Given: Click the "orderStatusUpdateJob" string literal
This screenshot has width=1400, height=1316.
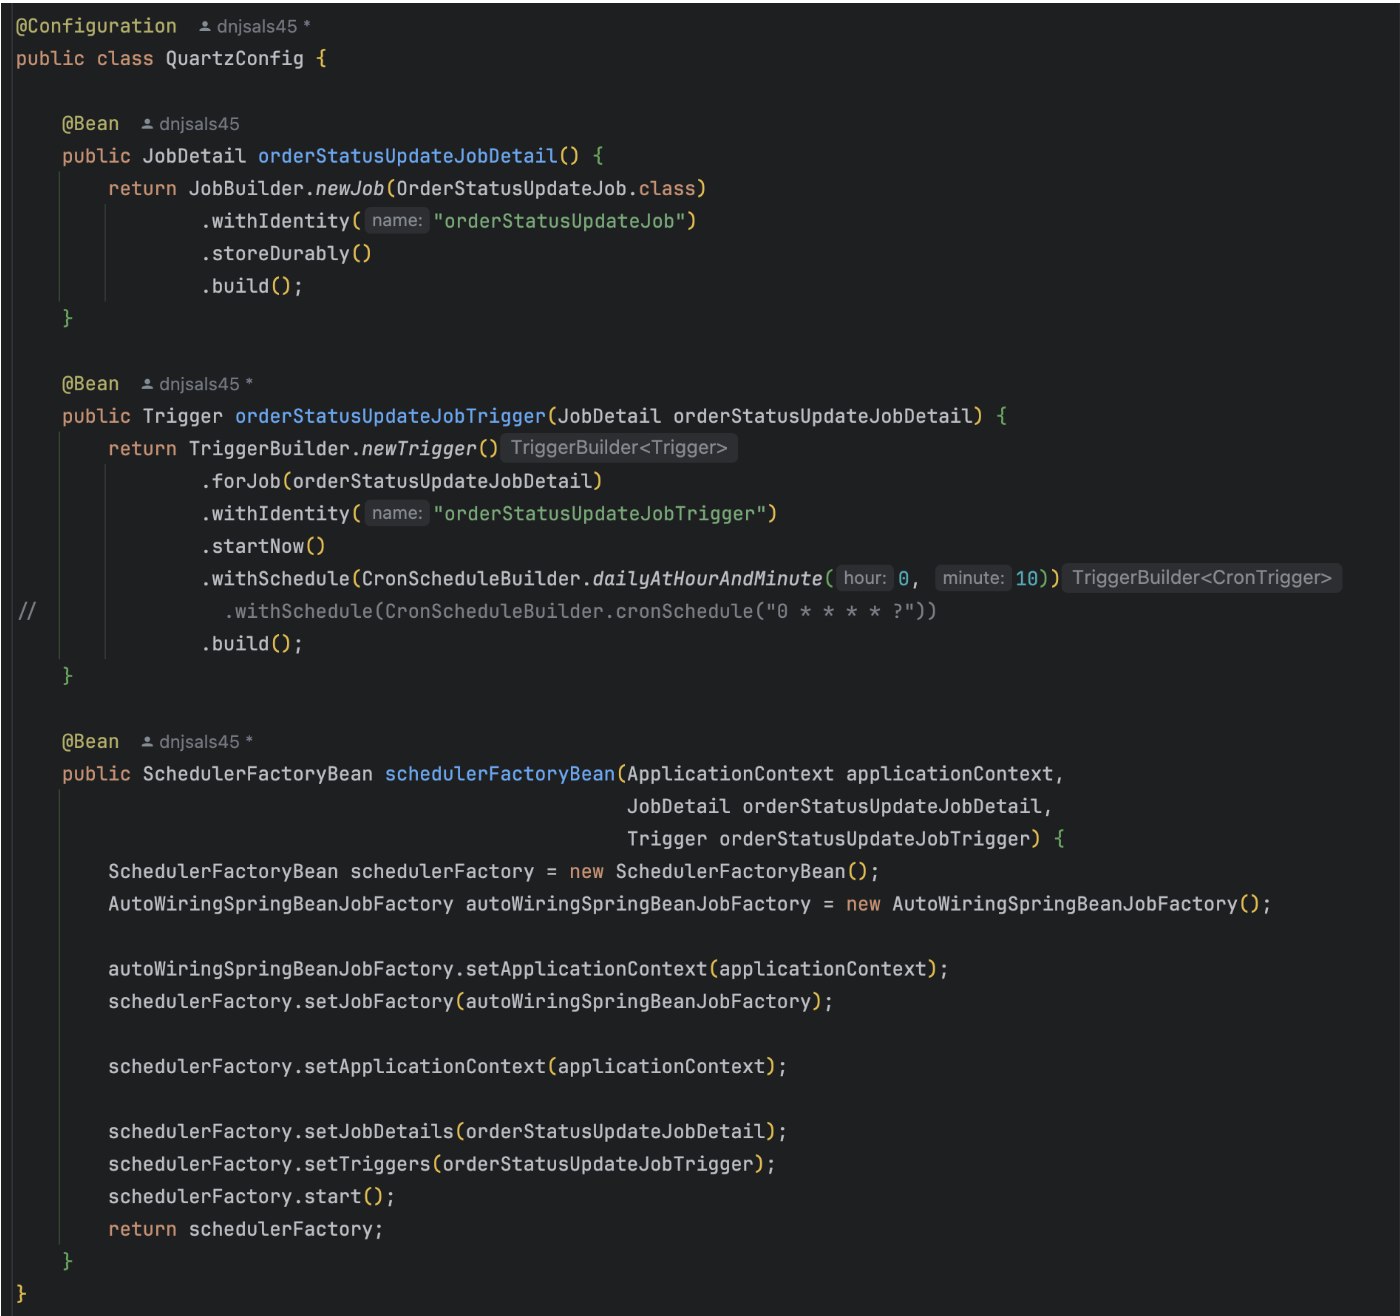Looking at the screenshot, I should [559, 221].
